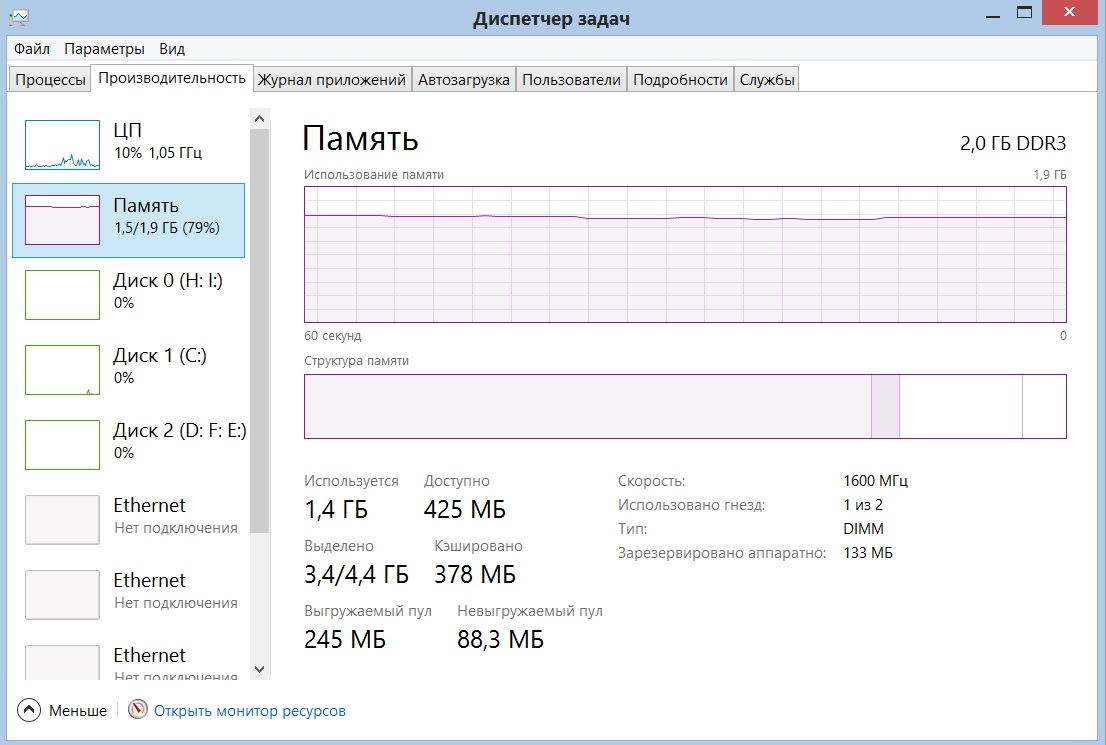Select the ЦП item in the sidebar
The height and width of the screenshot is (745, 1106).
[128, 145]
